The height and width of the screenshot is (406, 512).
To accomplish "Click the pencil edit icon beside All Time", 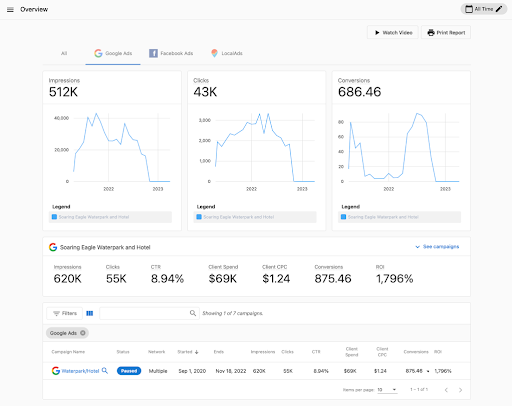I will 499,9.
